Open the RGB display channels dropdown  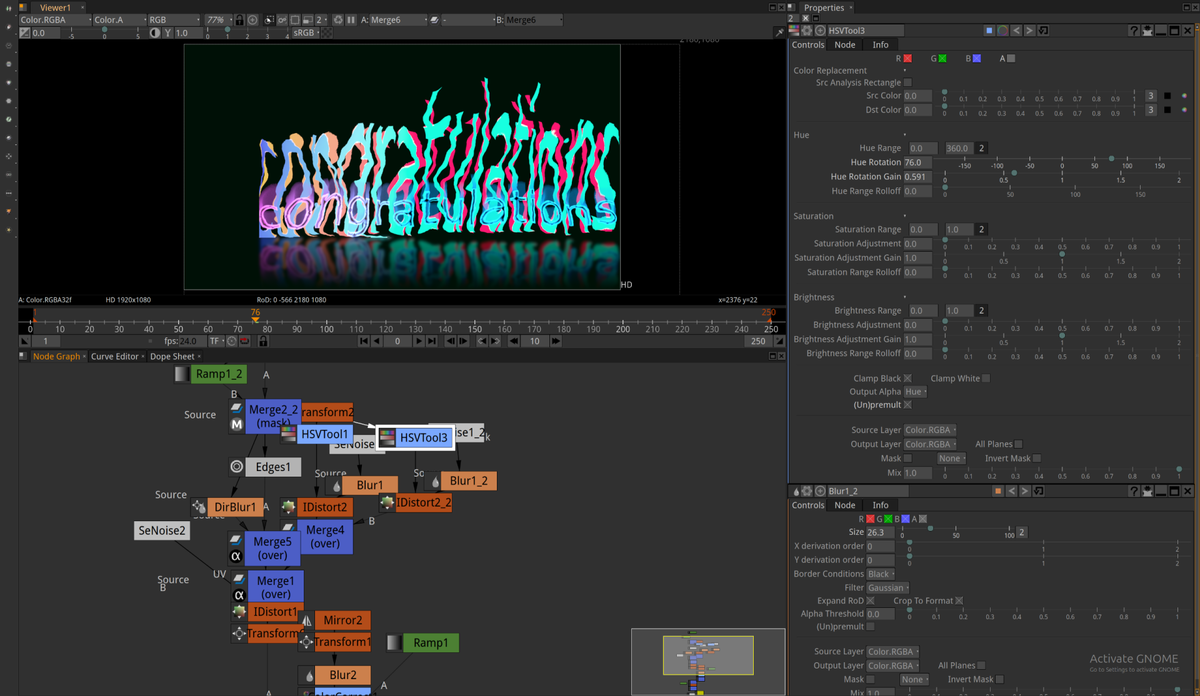[173, 20]
